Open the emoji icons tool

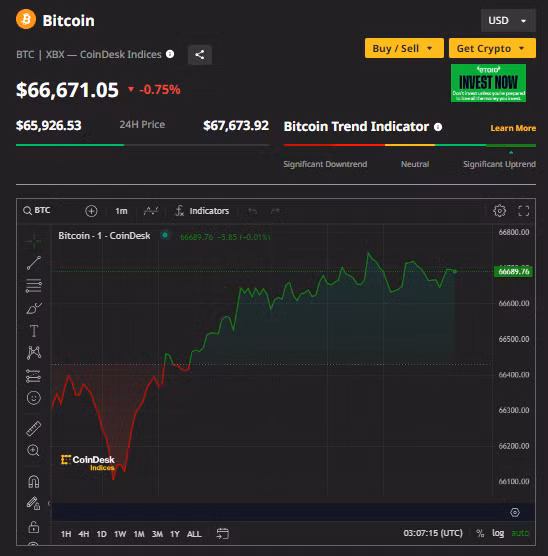(34, 398)
